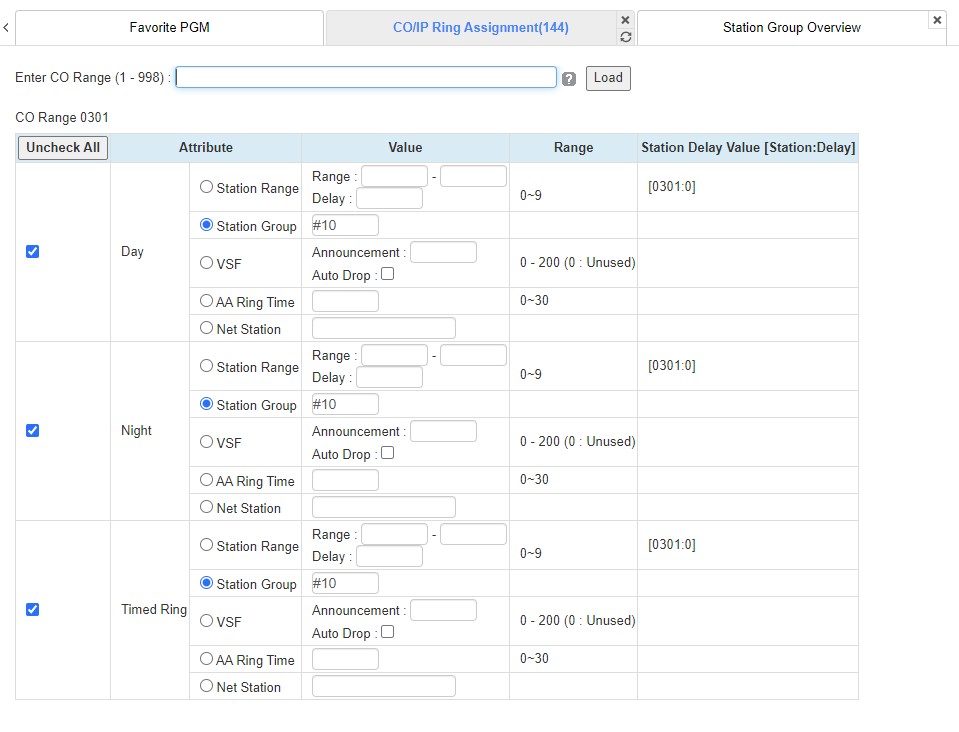Select AA Ring Time radio for Timed Ring
959x732 pixels.
click(x=206, y=659)
